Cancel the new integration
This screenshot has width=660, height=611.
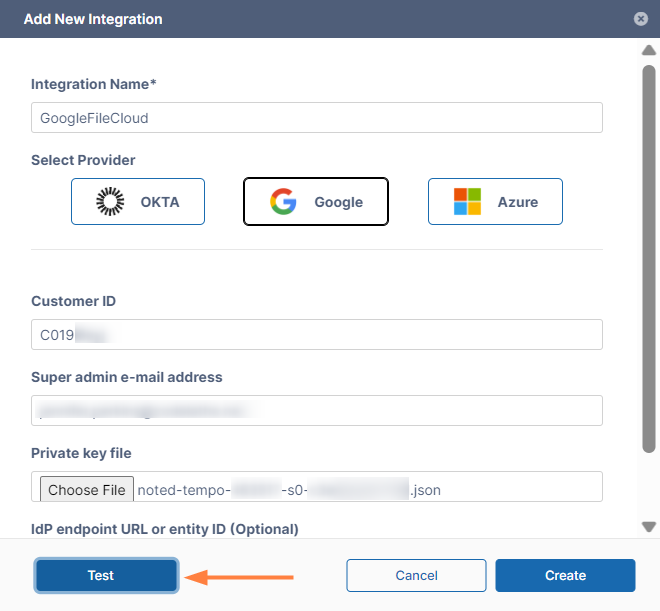coord(416,575)
